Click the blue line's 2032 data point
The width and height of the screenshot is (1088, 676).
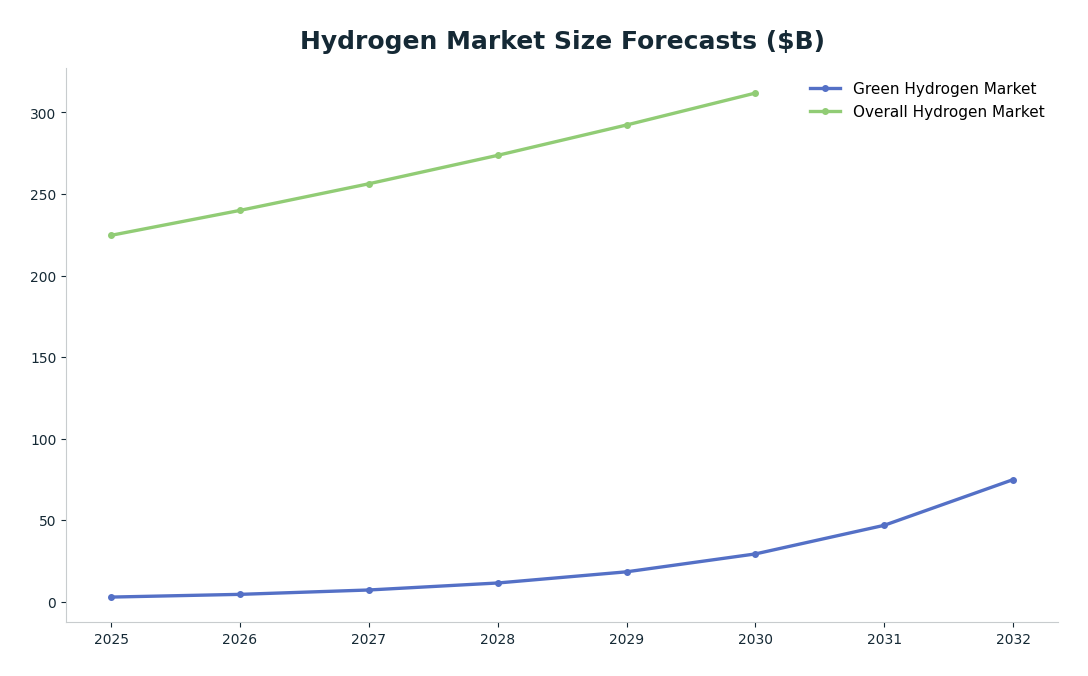coord(1013,480)
